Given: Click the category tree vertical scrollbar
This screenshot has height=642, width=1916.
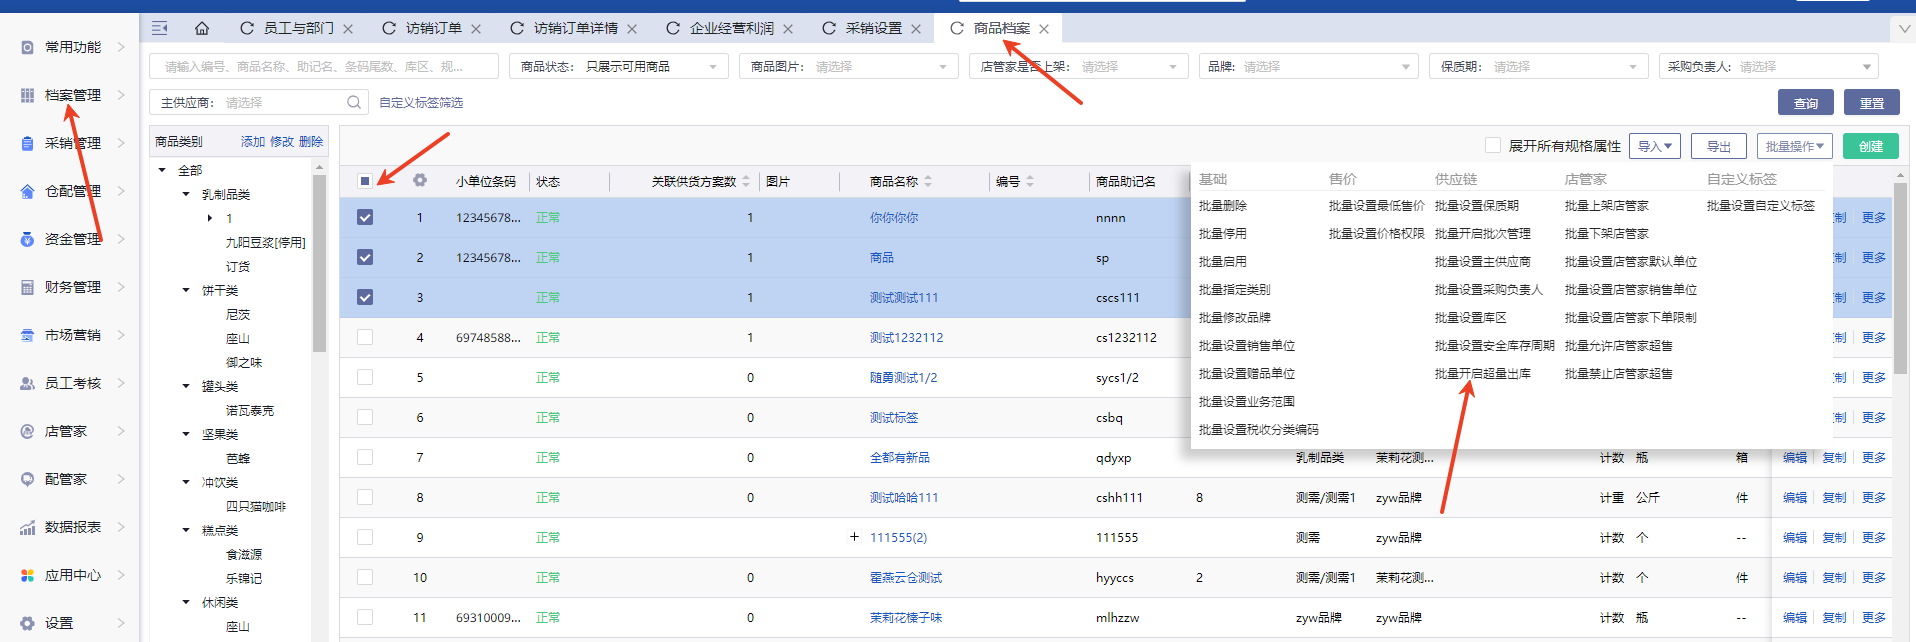Looking at the screenshot, I should pos(319,262).
